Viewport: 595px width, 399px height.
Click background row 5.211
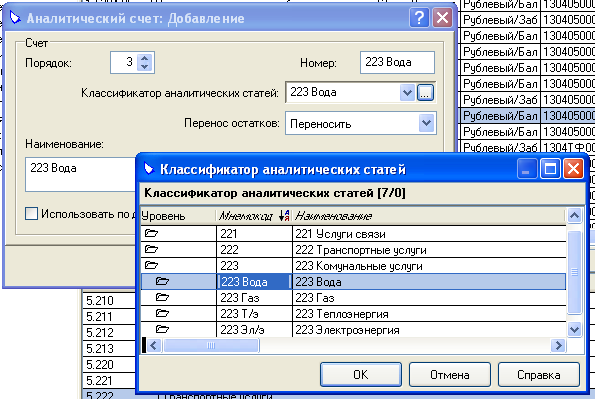[x=109, y=316]
